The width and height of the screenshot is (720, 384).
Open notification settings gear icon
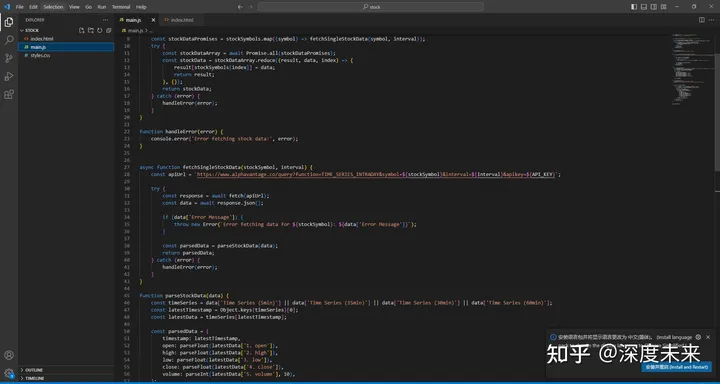[x=698, y=337]
